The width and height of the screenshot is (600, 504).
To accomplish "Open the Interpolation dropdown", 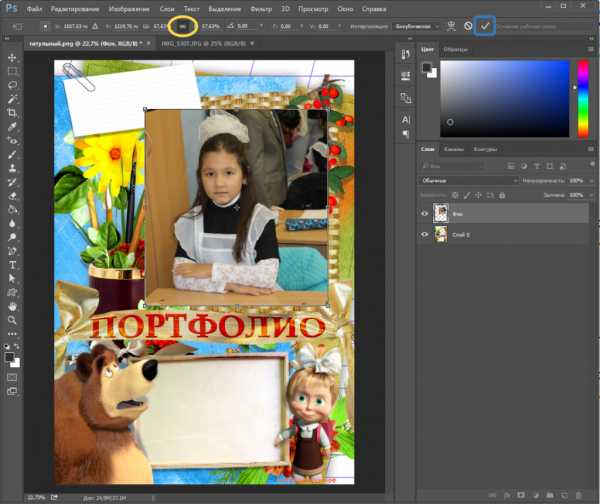I will 416,26.
